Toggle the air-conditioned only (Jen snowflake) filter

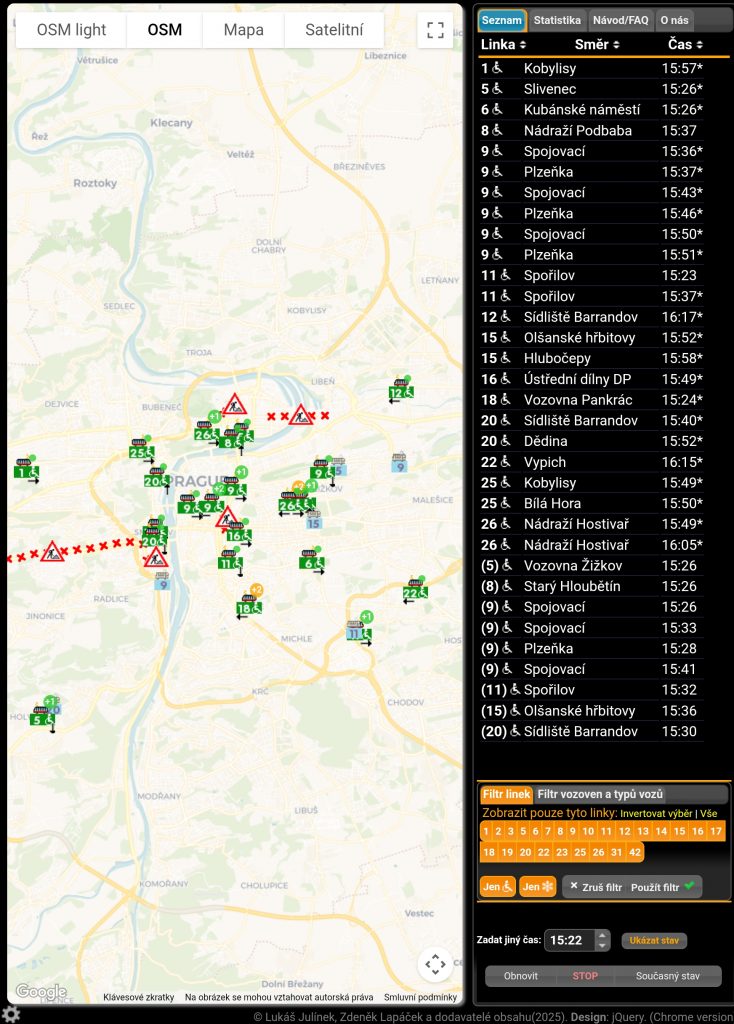click(537, 887)
